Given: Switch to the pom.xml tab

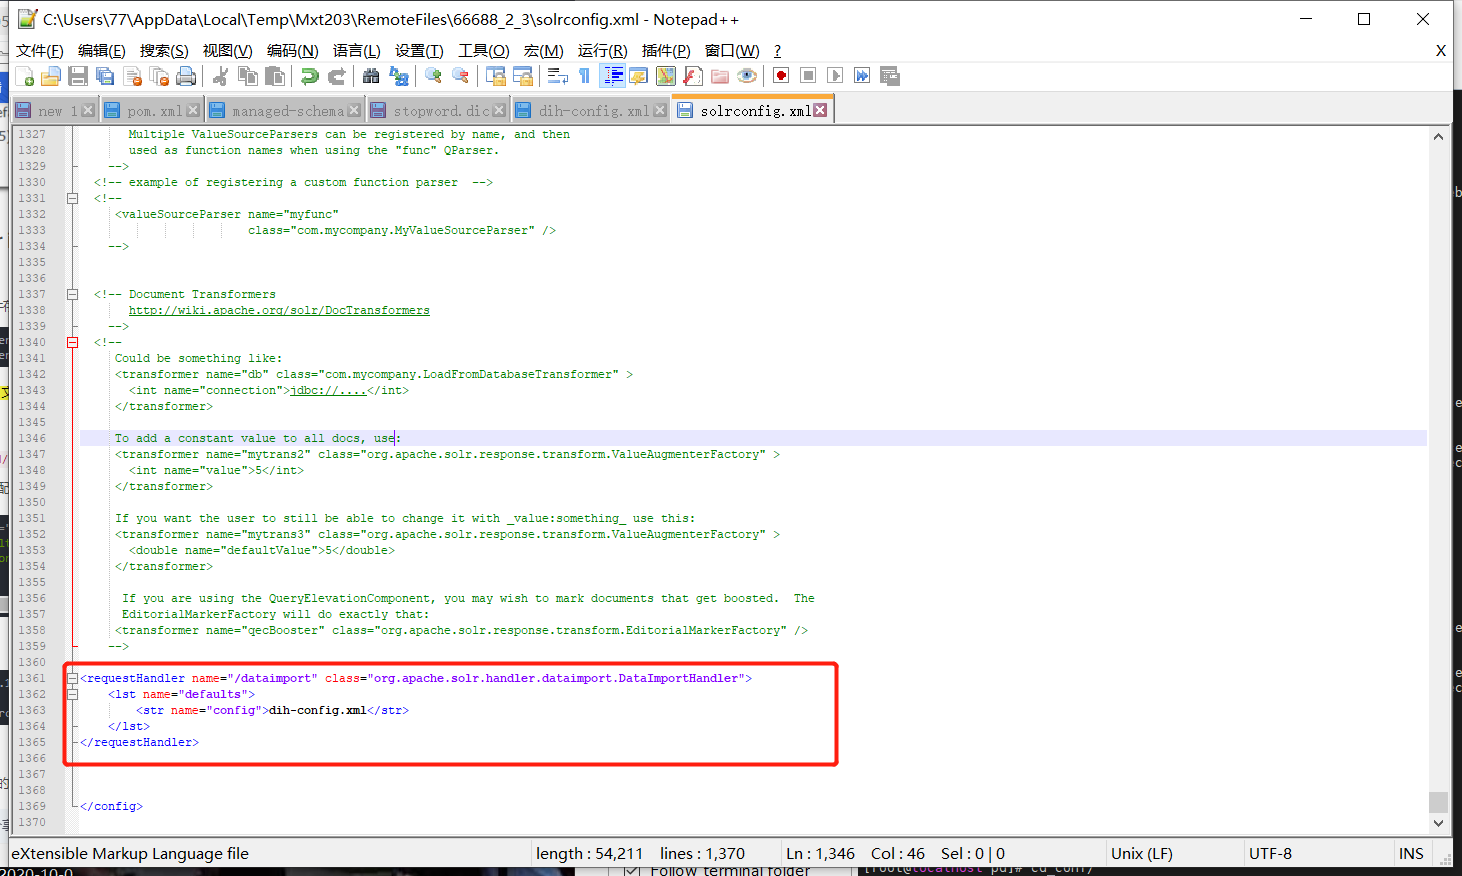Looking at the screenshot, I should click(154, 111).
